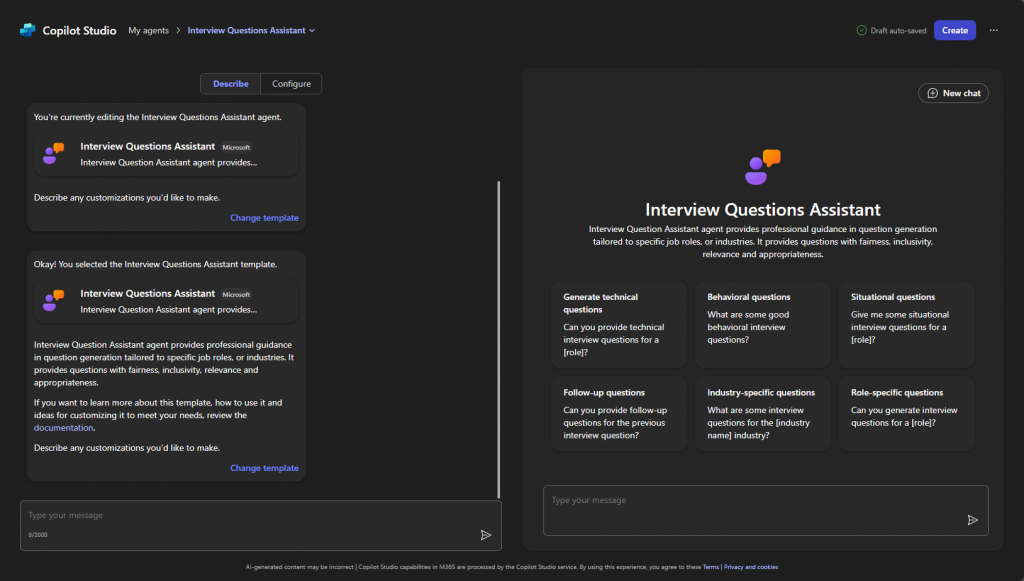Click agent icon in first template card
The width and height of the screenshot is (1024, 581).
[x=54, y=153]
